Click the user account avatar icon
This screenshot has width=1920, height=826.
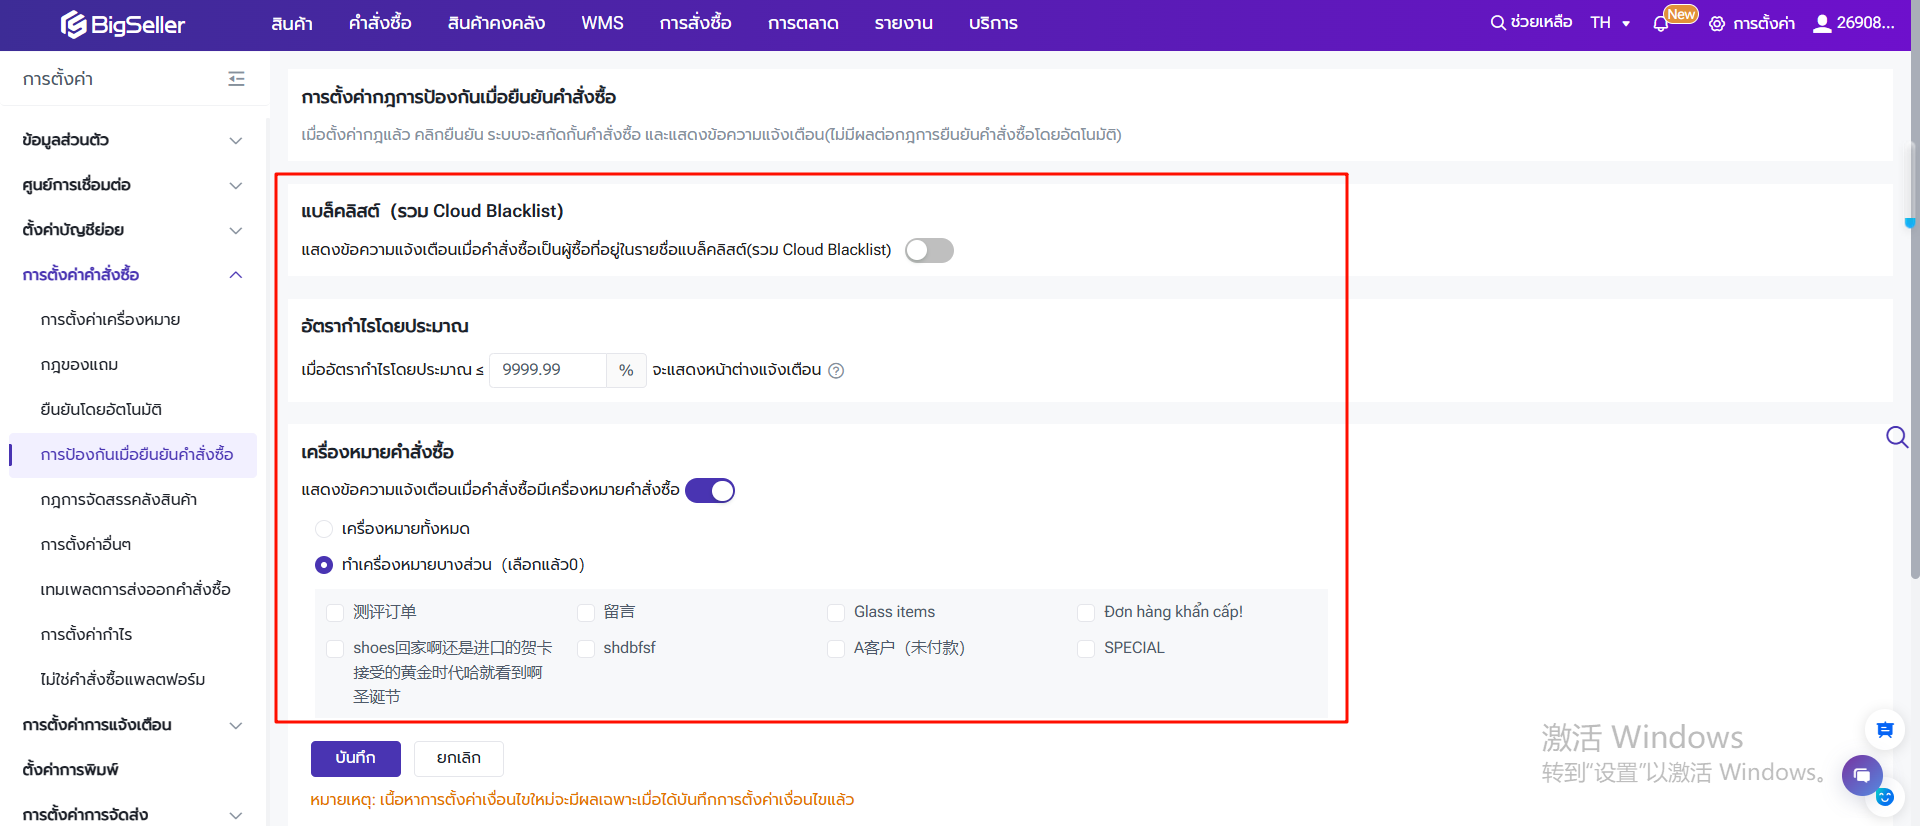click(x=1822, y=24)
